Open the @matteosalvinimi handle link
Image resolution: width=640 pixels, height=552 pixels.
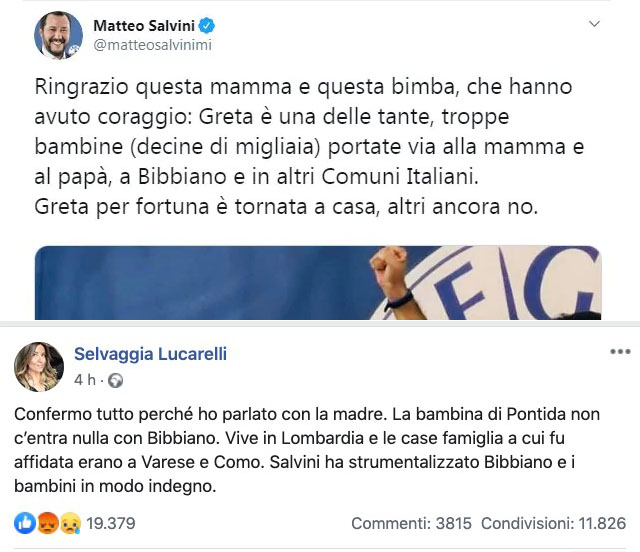coord(152,45)
